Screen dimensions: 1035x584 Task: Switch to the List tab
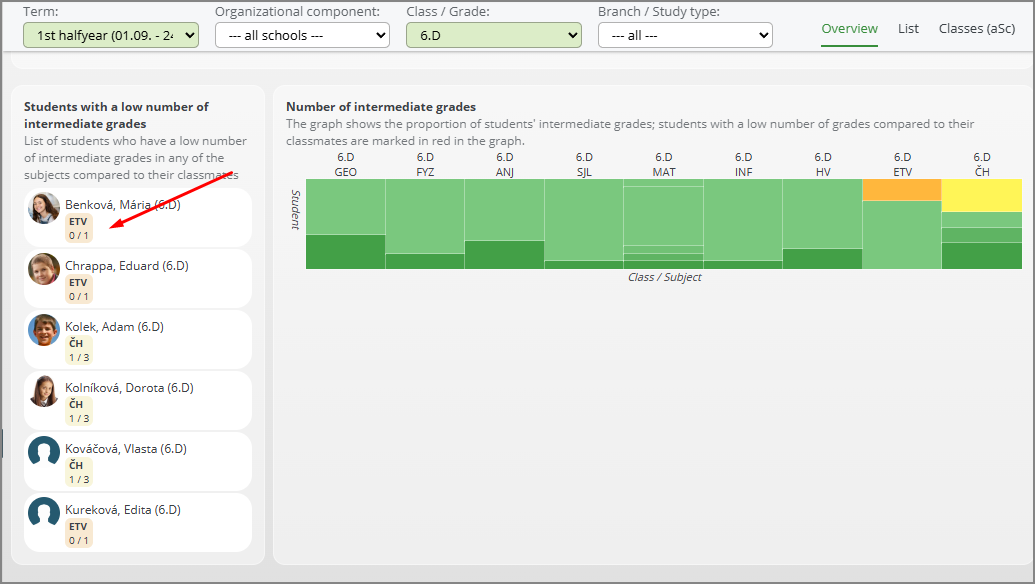pos(908,29)
